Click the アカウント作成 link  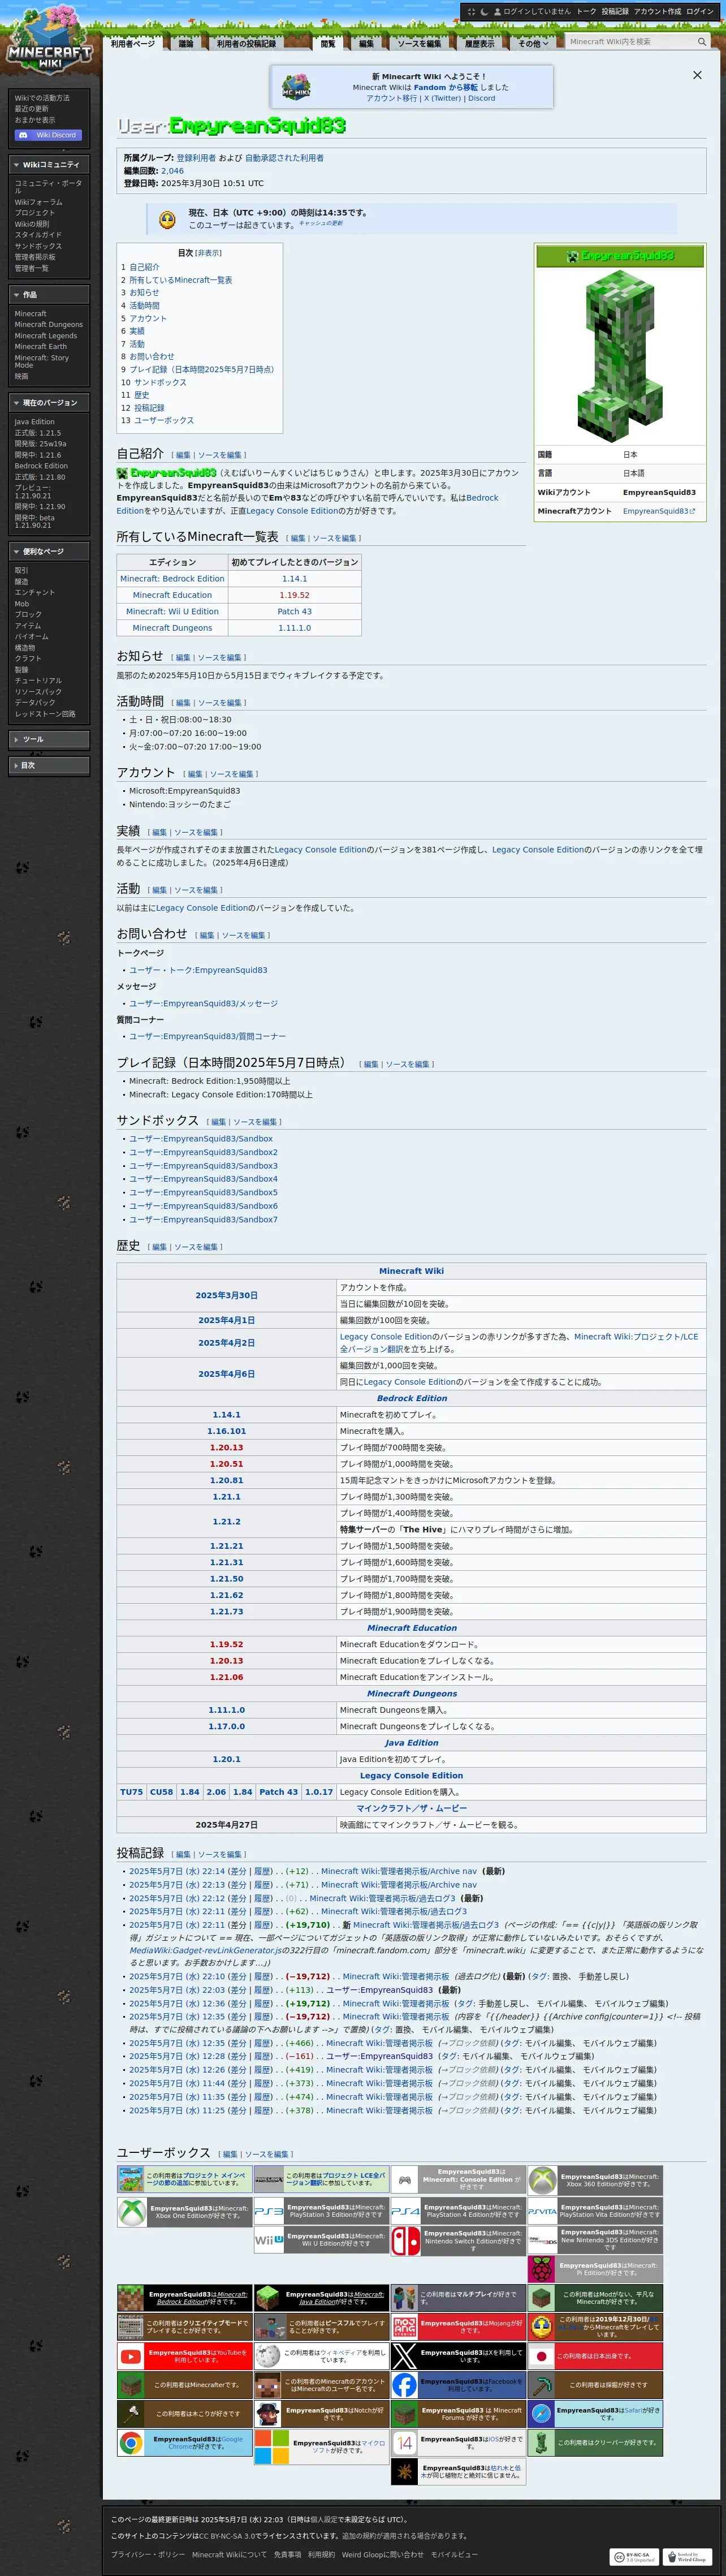point(657,11)
